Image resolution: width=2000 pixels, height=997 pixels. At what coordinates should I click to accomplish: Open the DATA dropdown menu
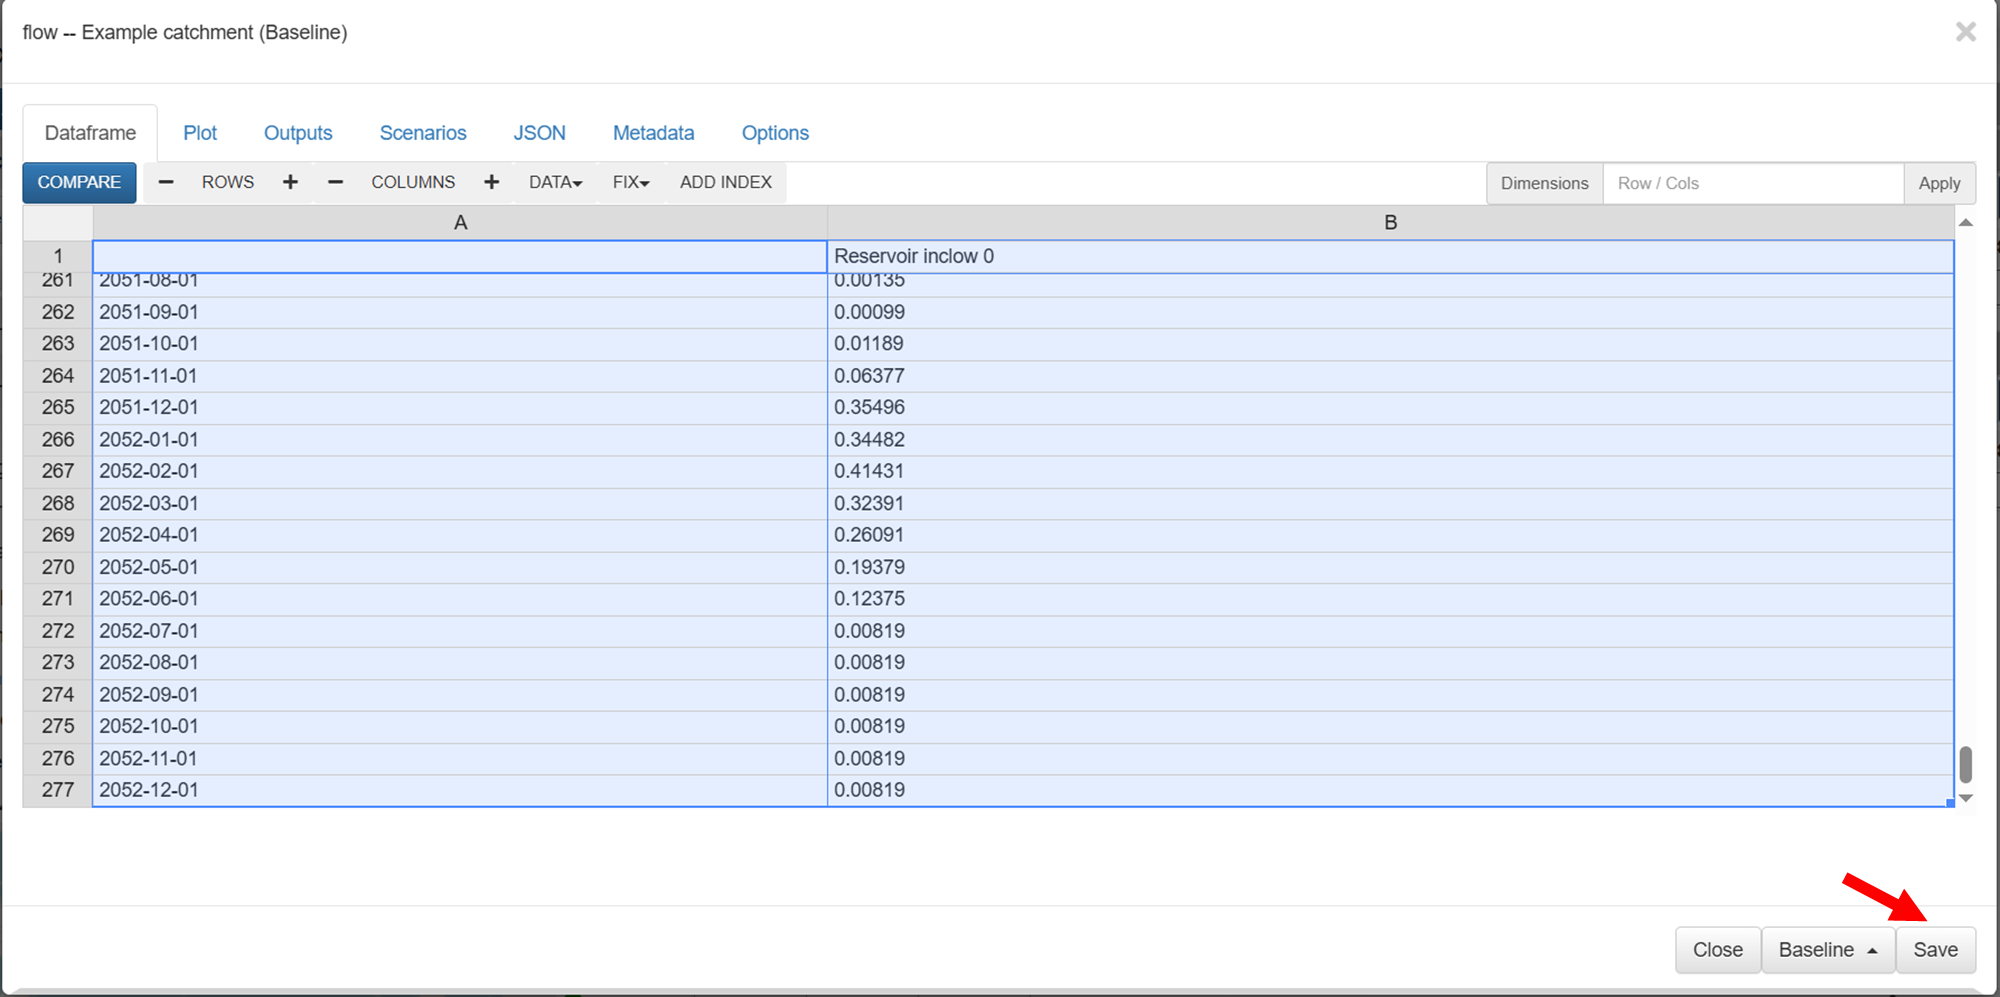click(x=555, y=182)
